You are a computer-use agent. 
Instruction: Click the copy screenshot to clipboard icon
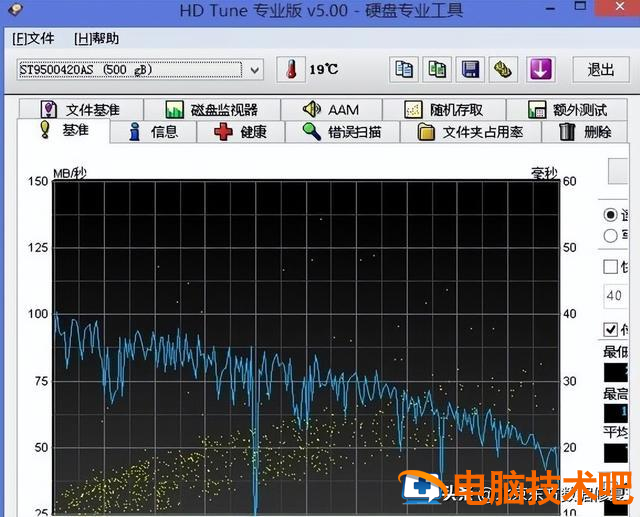pyautogui.click(x=437, y=69)
